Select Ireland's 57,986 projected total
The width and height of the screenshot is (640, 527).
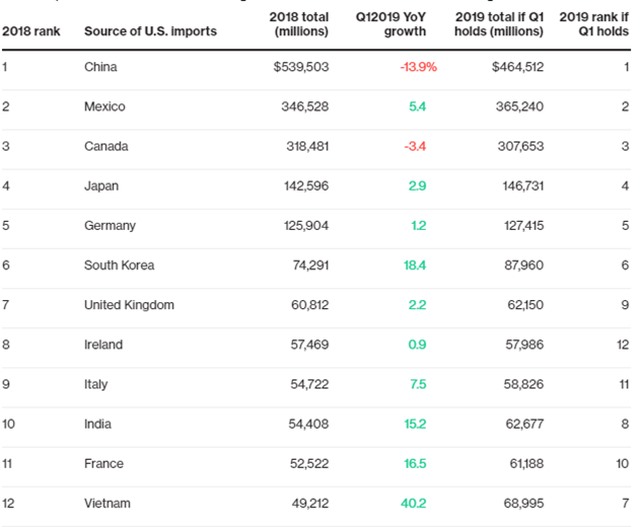point(524,345)
